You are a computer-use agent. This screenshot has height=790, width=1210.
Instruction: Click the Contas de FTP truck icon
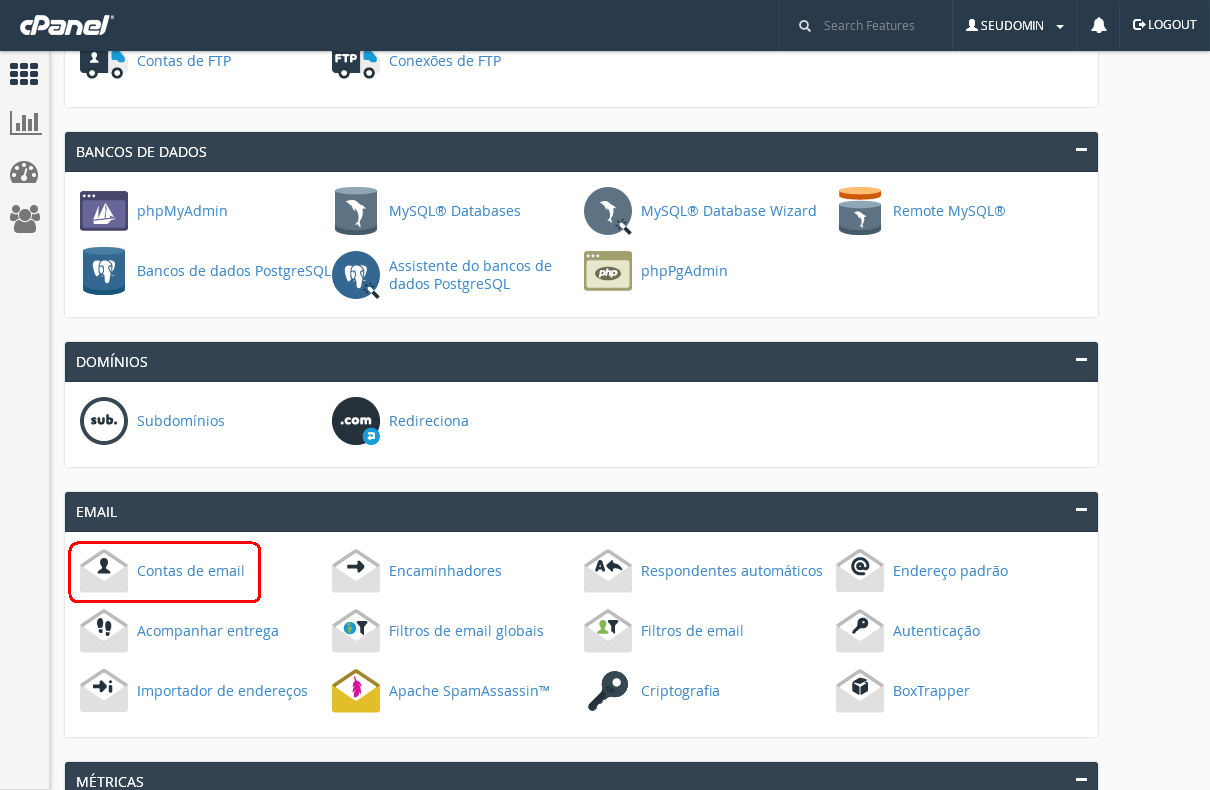pos(104,63)
